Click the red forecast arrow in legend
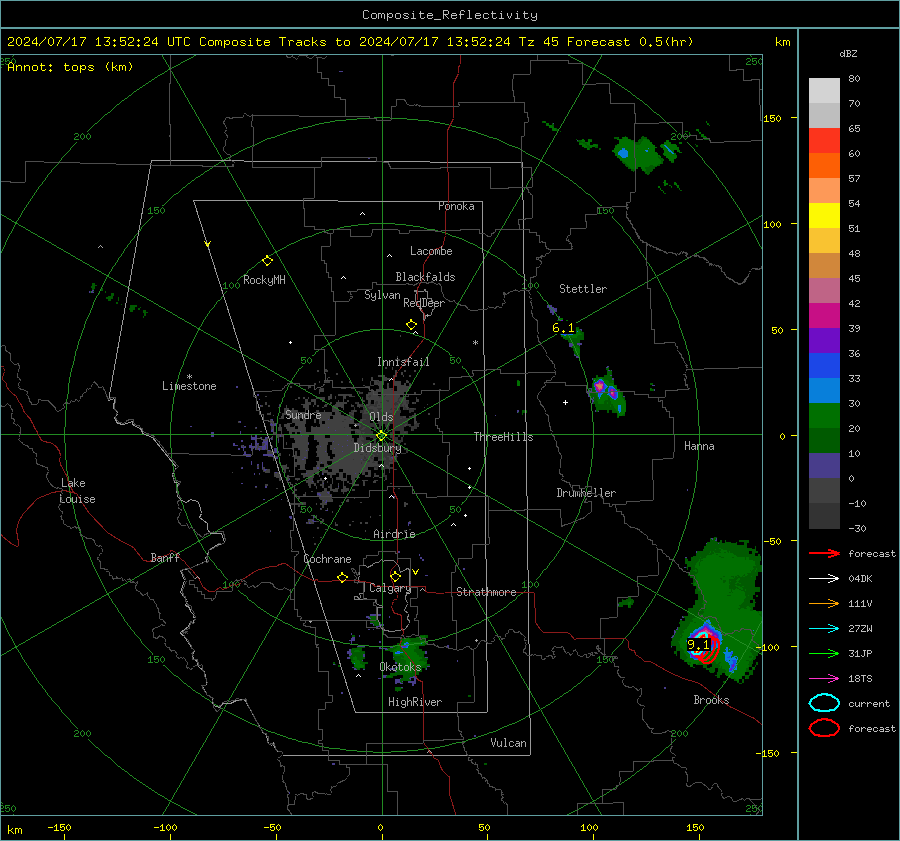 pyautogui.click(x=824, y=553)
